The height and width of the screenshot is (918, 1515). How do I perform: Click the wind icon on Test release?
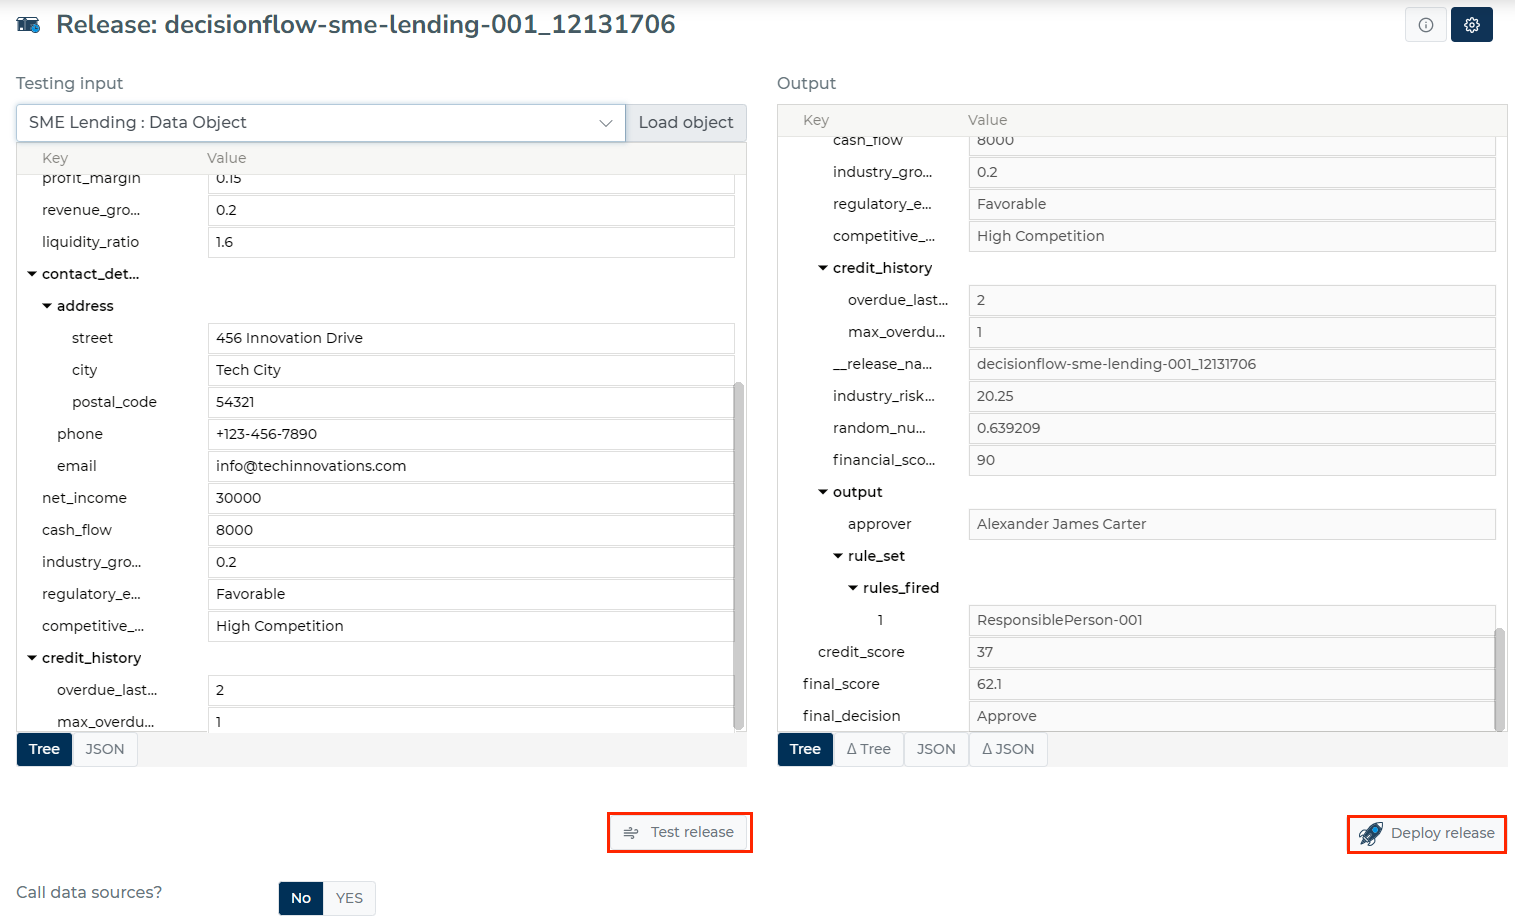click(x=631, y=832)
